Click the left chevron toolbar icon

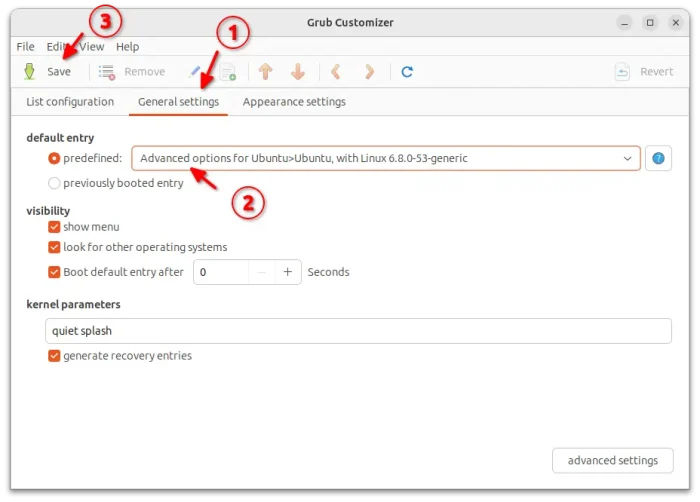(336, 71)
